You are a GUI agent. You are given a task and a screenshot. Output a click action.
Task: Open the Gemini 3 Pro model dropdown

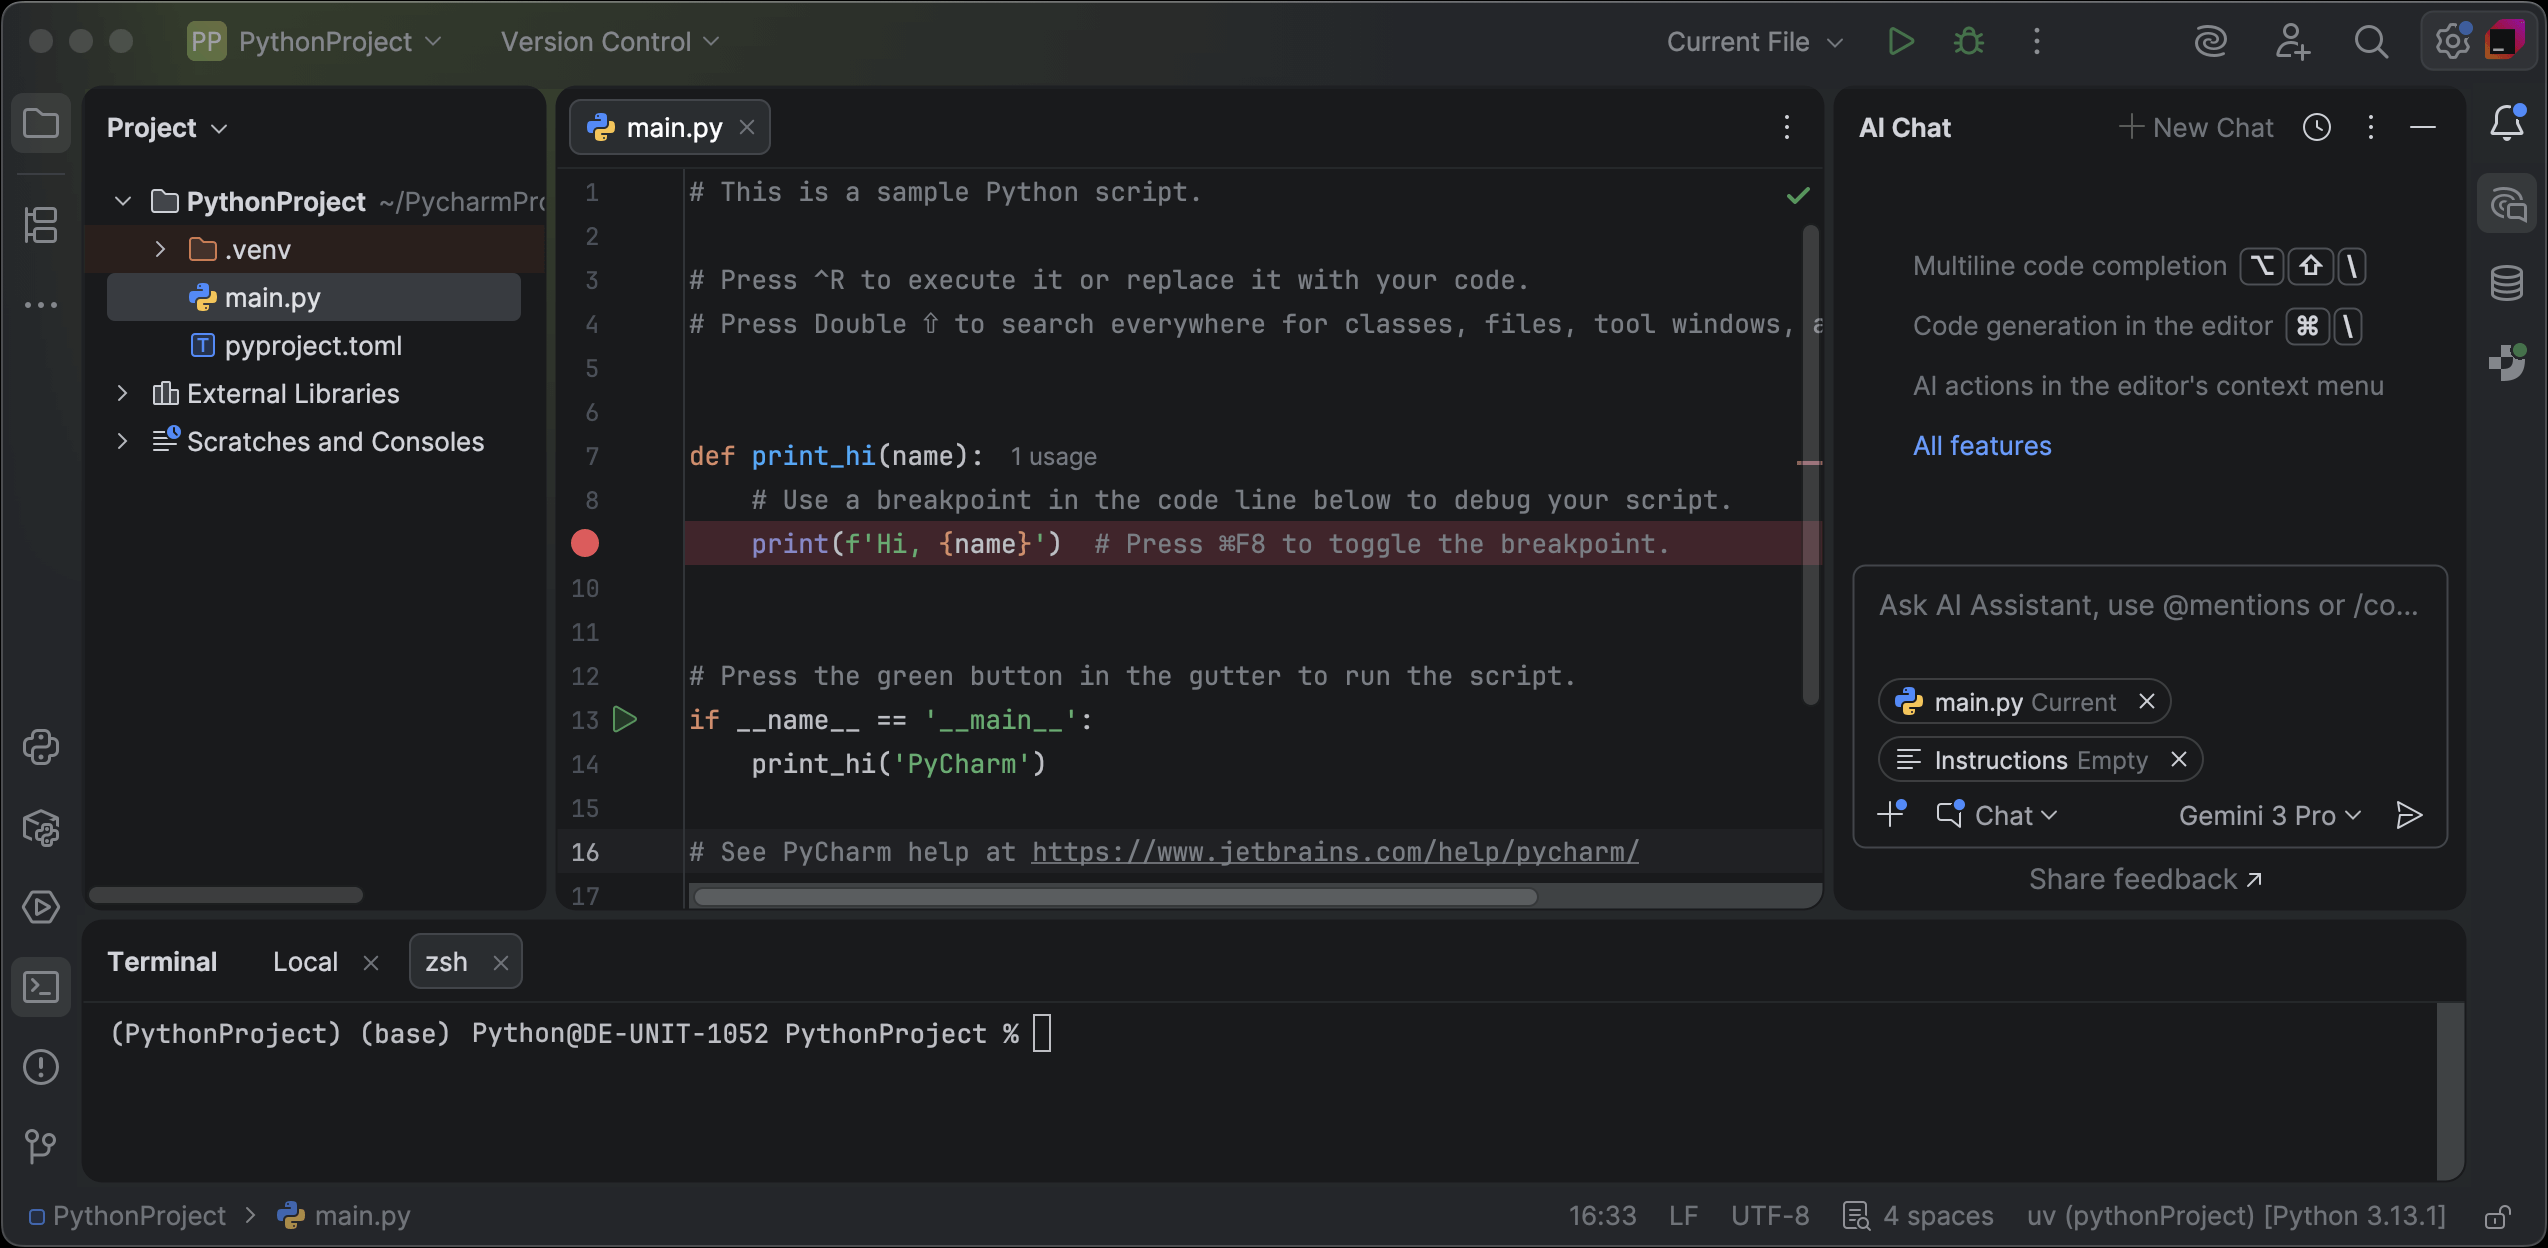coord(2269,816)
